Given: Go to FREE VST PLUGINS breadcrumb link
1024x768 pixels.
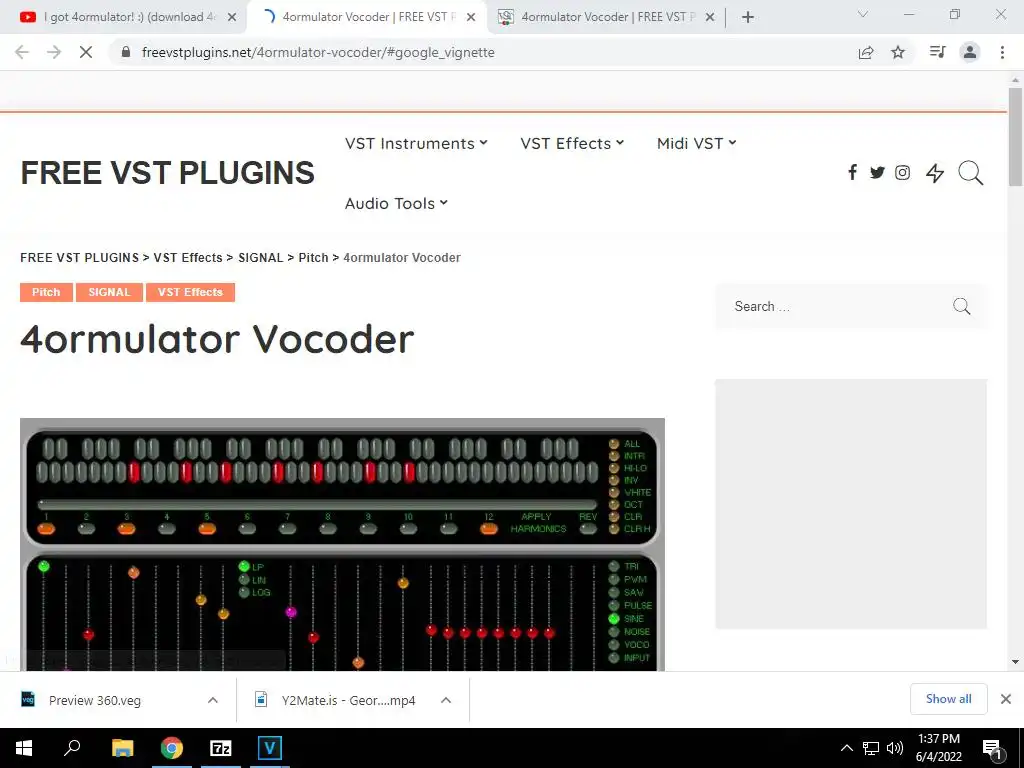Looking at the screenshot, I should (80, 257).
